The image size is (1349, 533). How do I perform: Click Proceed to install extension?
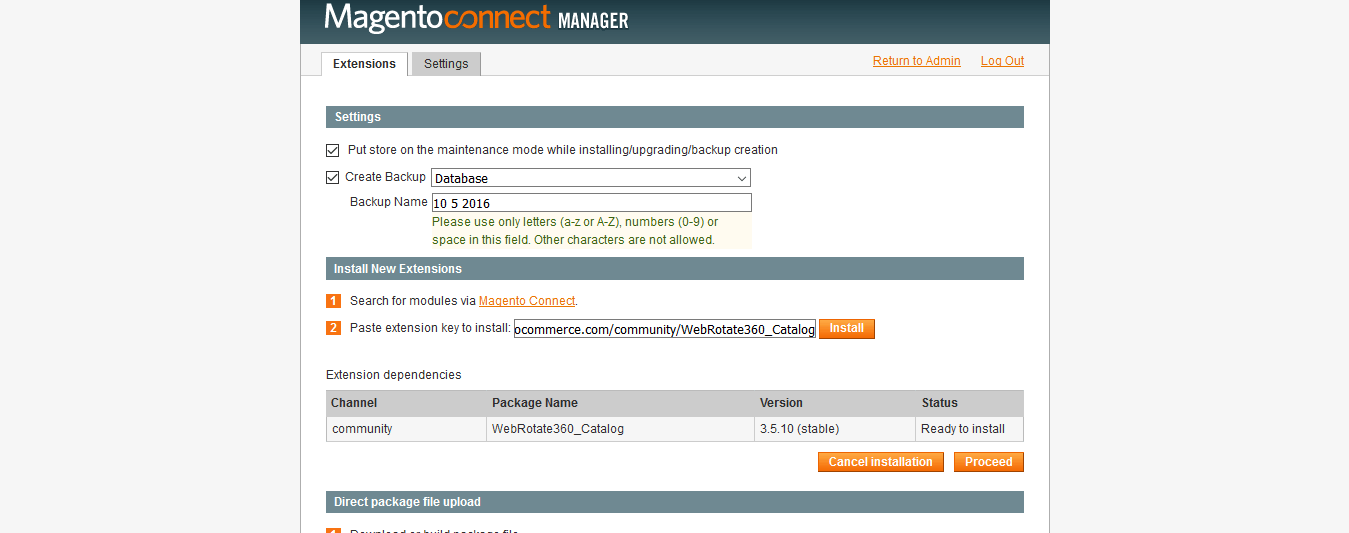(x=988, y=462)
